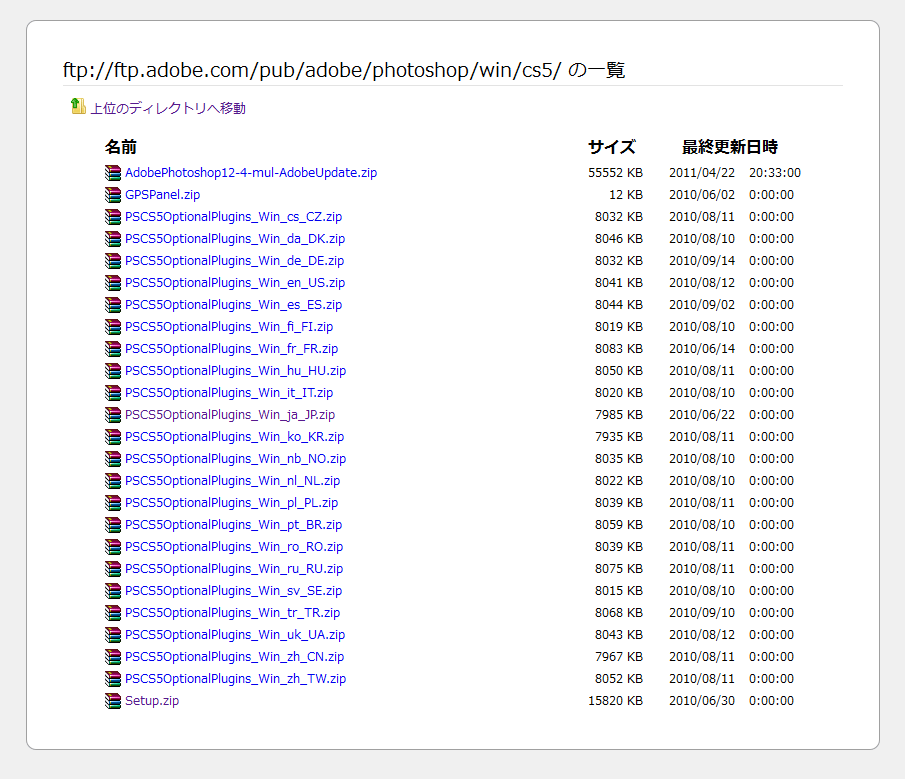Open PSCS5OptionalPlugins_Win_pl_PL.zip link

(231, 501)
